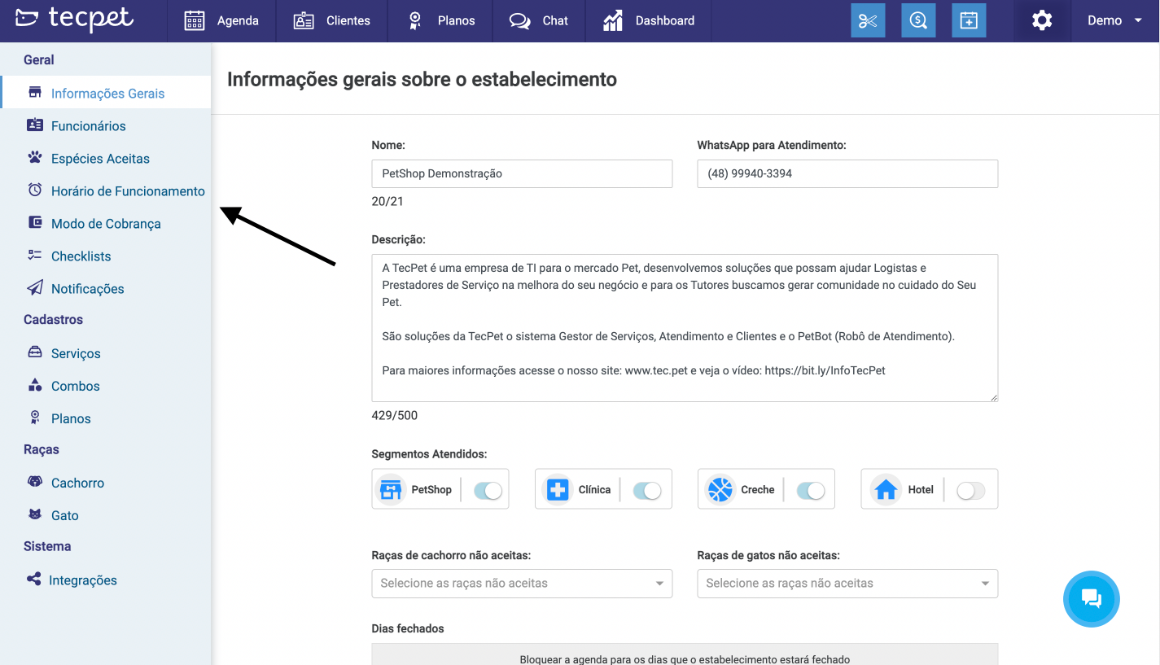1160x665 pixels.
Task: Click the scissors icon in top bar
Action: pyautogui.click(x=867, y=21)
